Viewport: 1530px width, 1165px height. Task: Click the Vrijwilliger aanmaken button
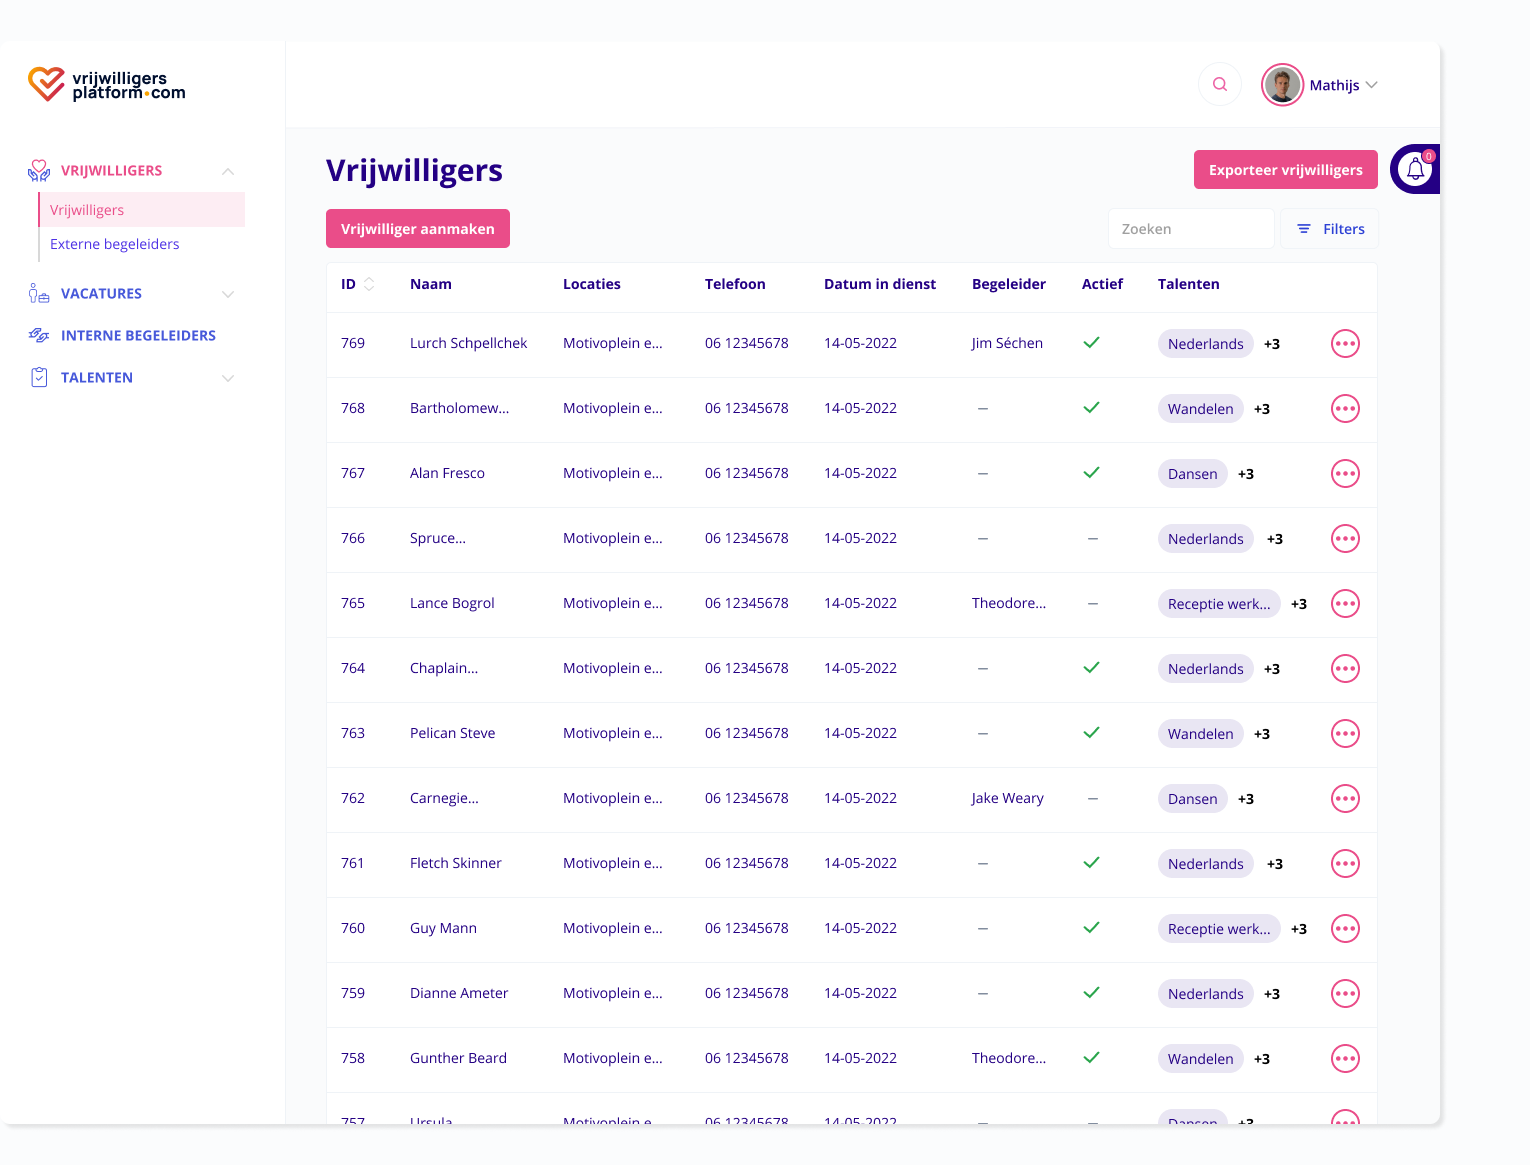coord(417,229)
